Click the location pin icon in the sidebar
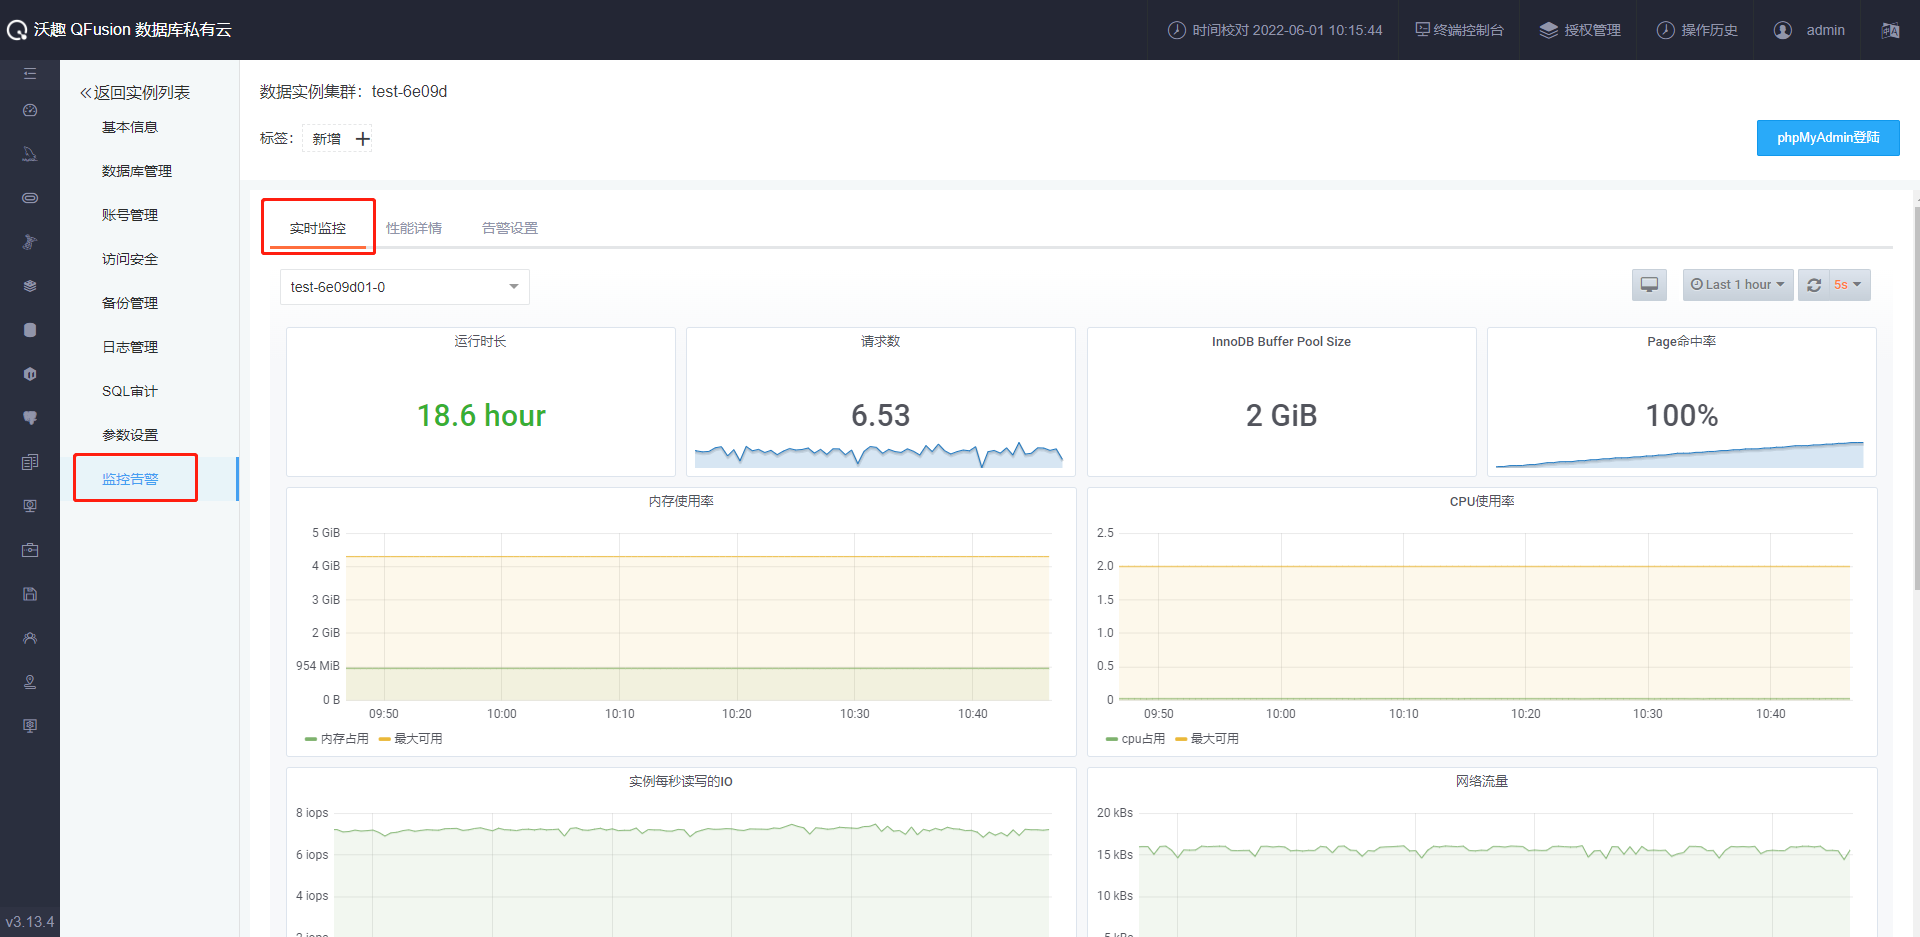Viewport: 1920px width, 937px height. point(30,682)
